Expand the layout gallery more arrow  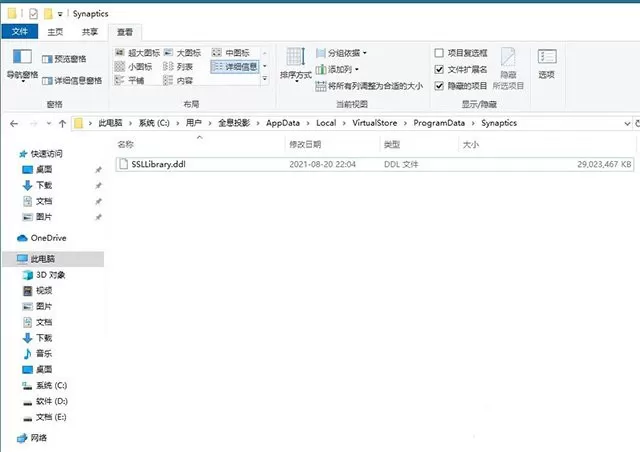pos(265,78)
